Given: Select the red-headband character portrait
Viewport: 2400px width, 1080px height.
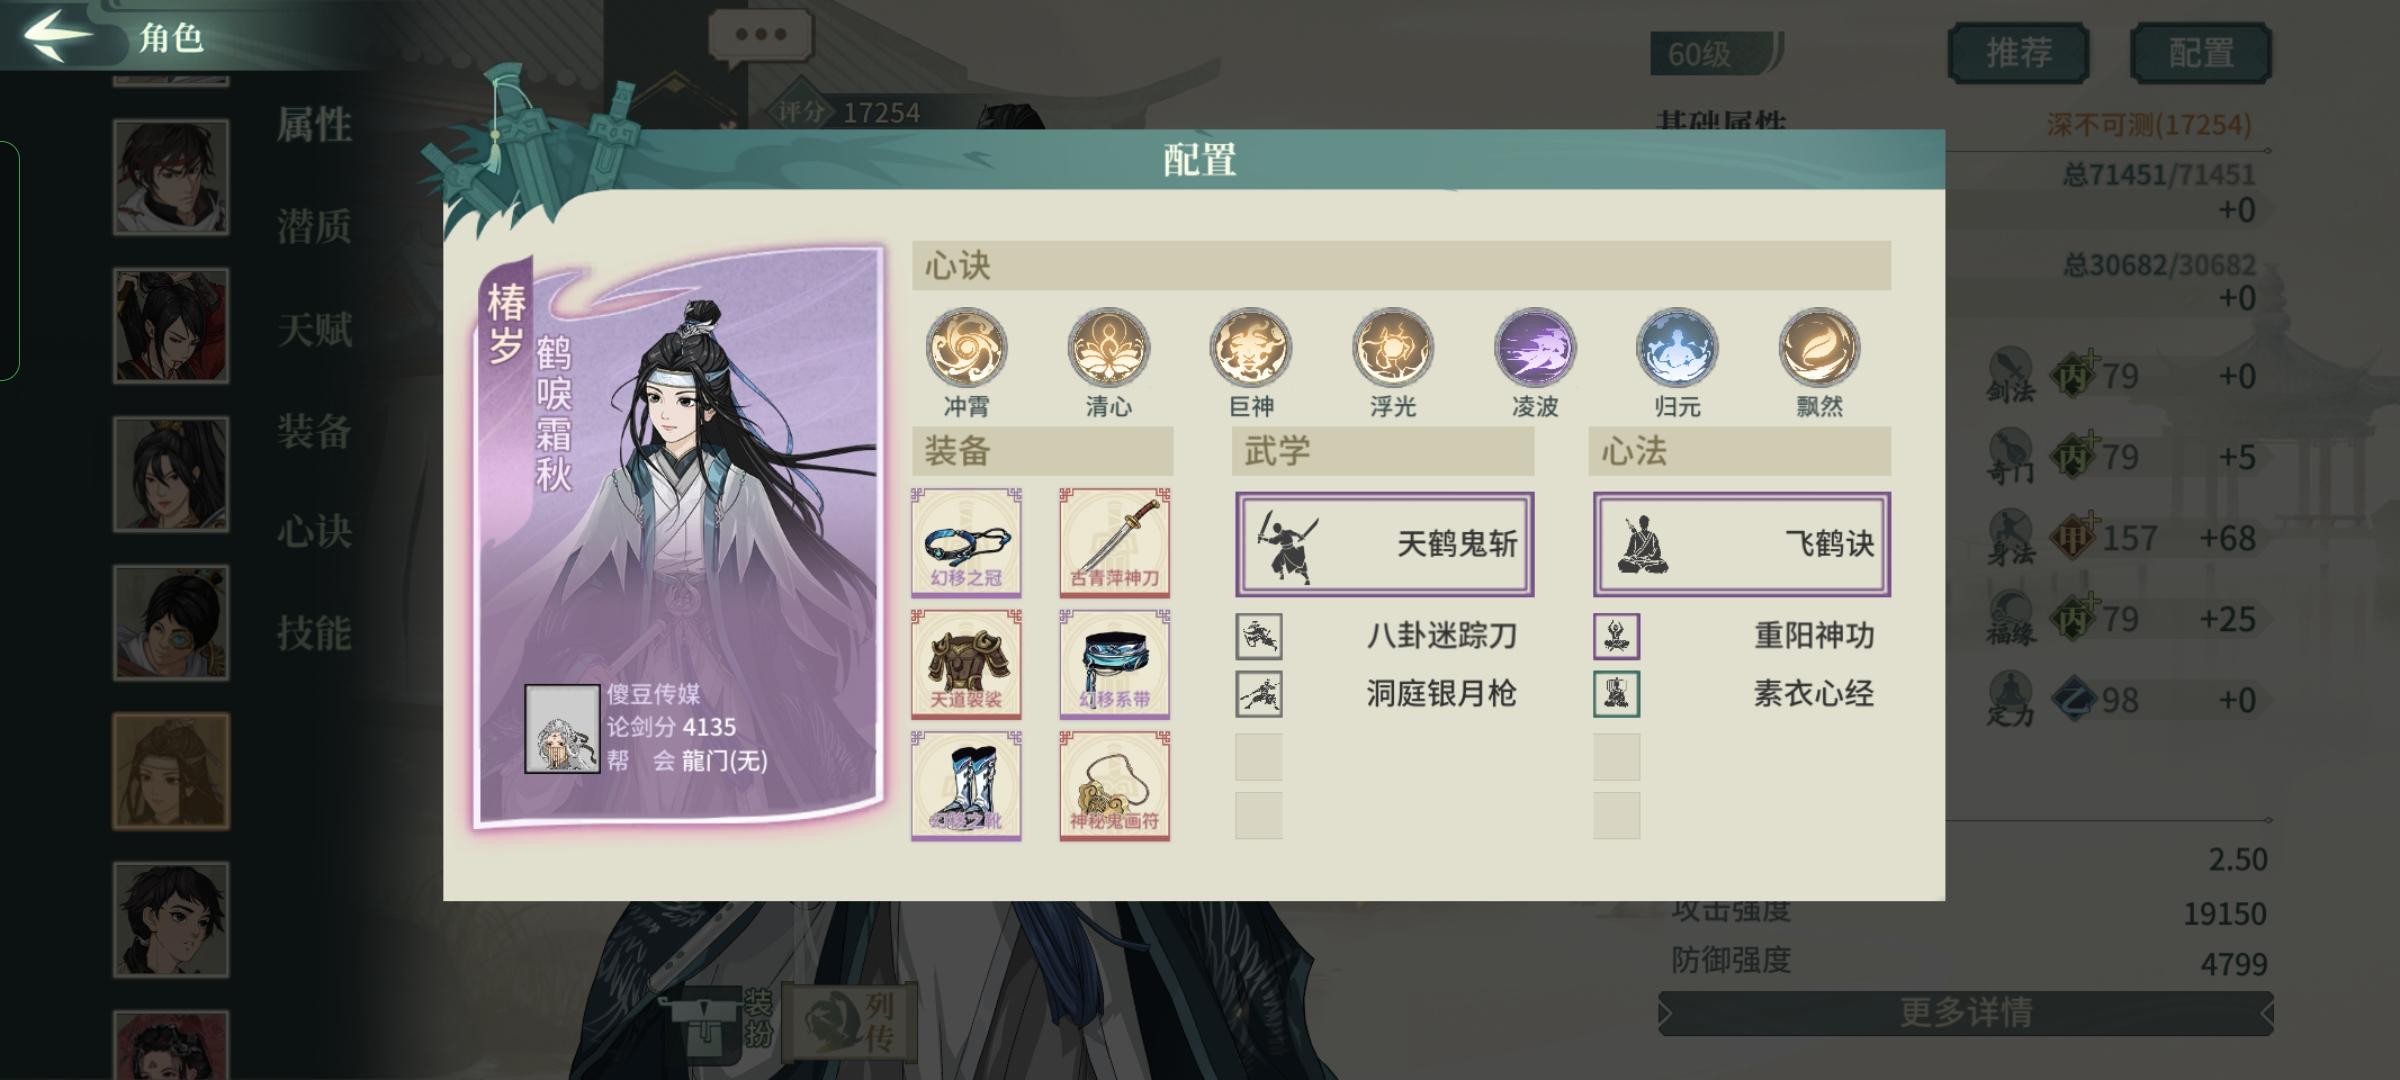Looking at the screenshot, I should click(x=171, y=177).
